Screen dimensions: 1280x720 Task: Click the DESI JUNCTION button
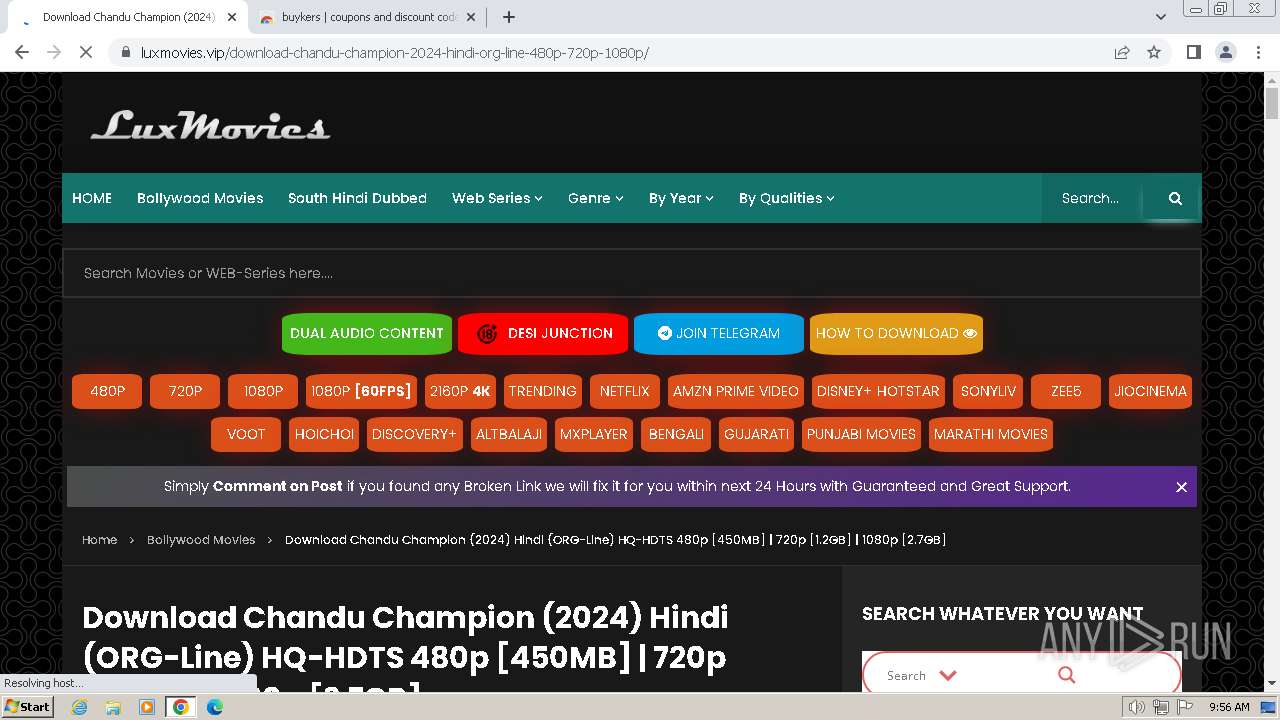543,333
